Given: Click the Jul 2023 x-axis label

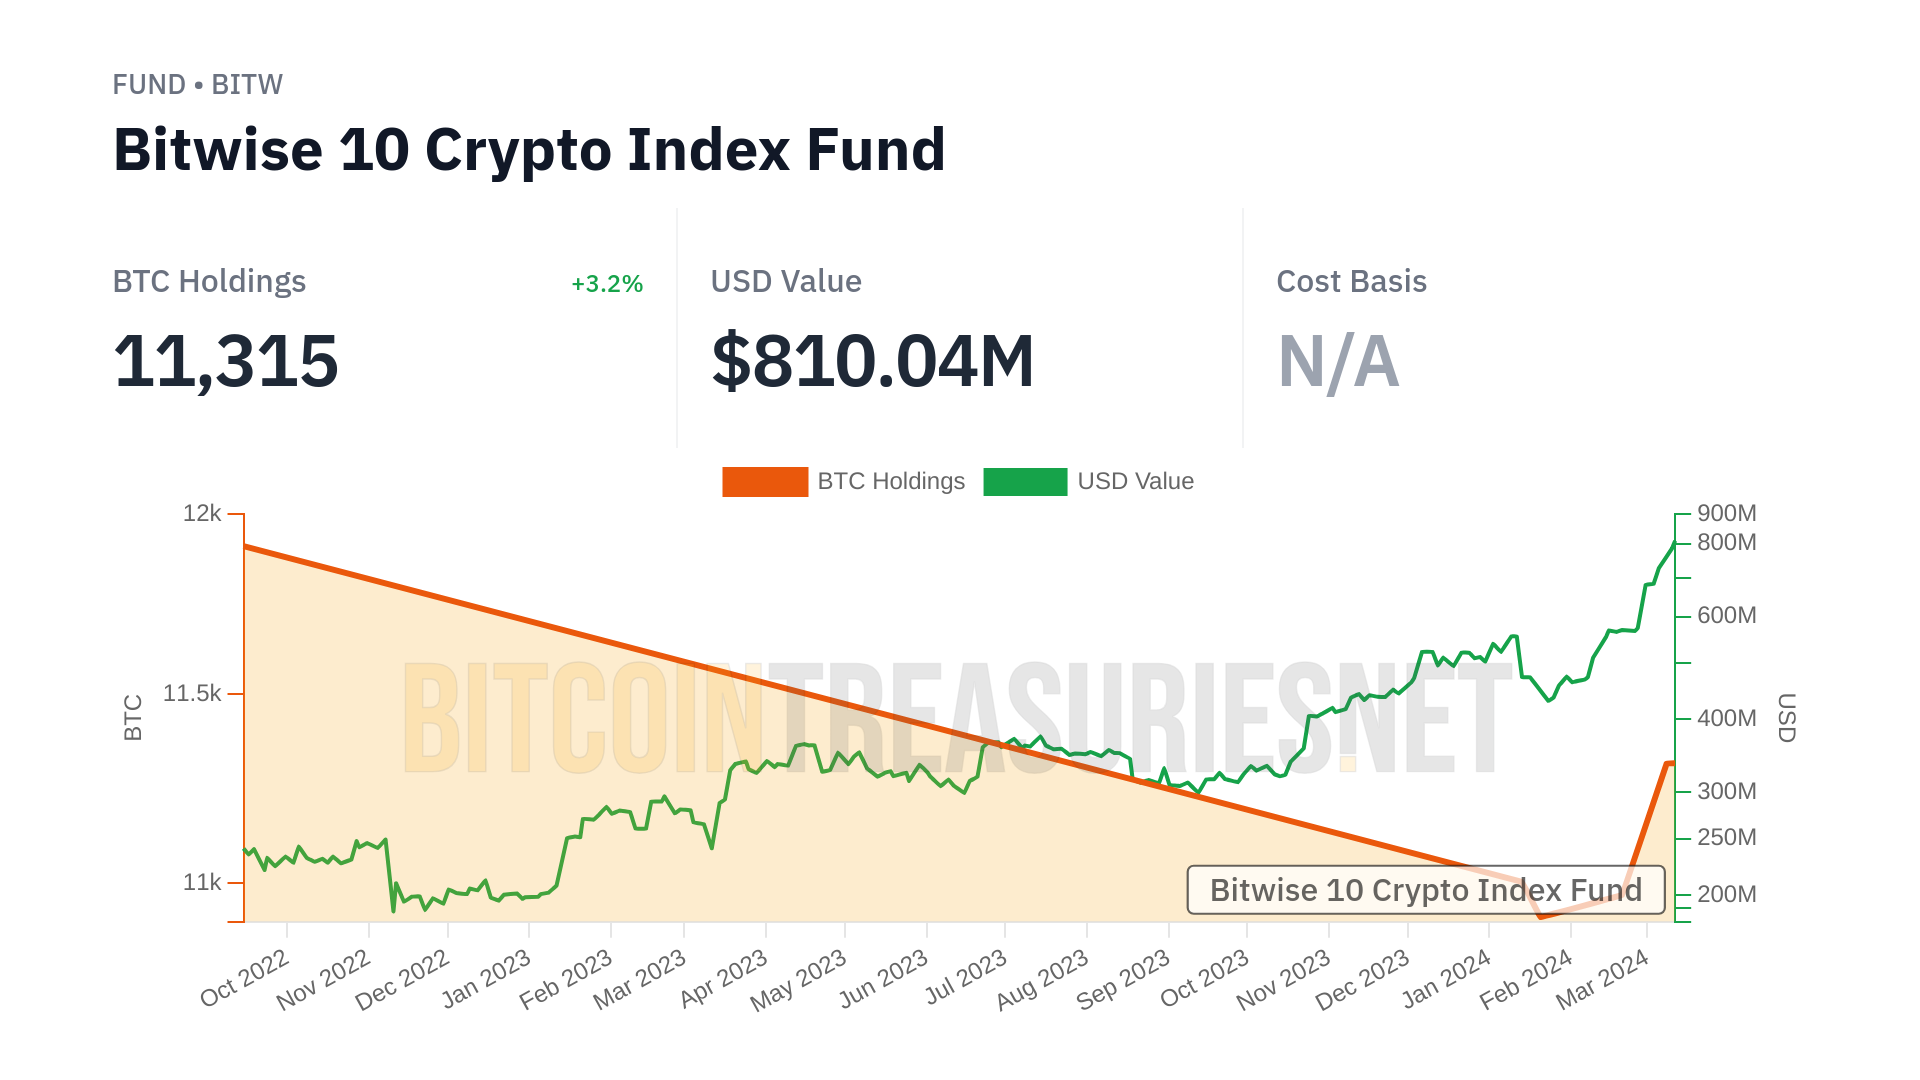Looking at the screenshot, I should click(x=966, y=978).
